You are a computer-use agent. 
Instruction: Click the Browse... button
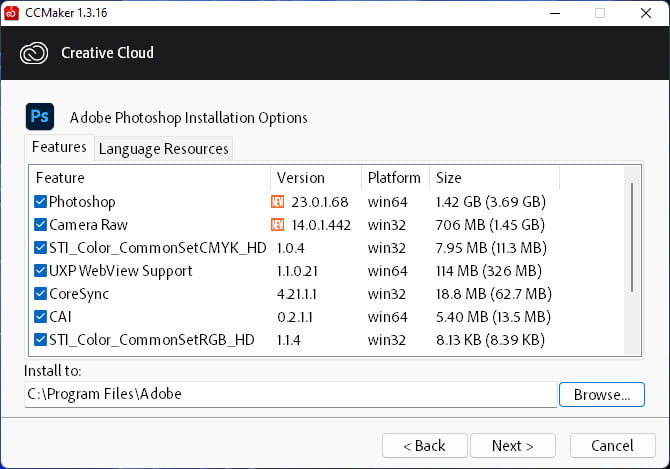602,395
